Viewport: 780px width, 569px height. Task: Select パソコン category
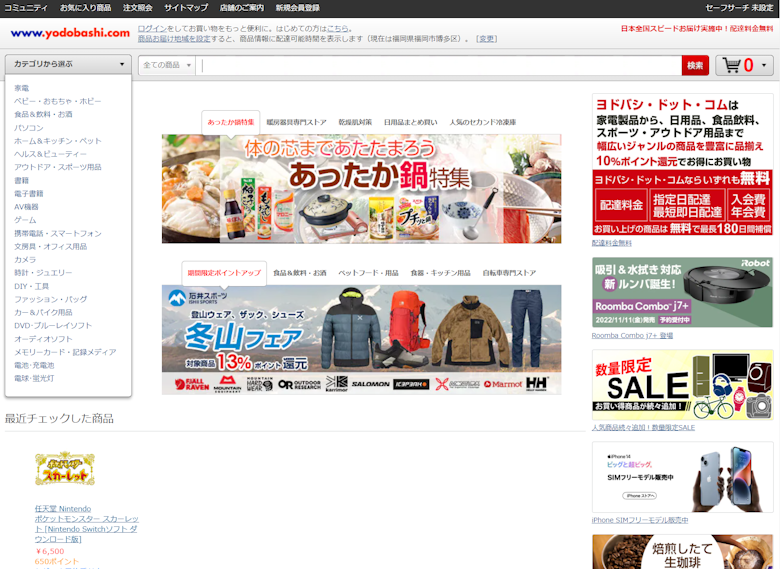[29, 128]
